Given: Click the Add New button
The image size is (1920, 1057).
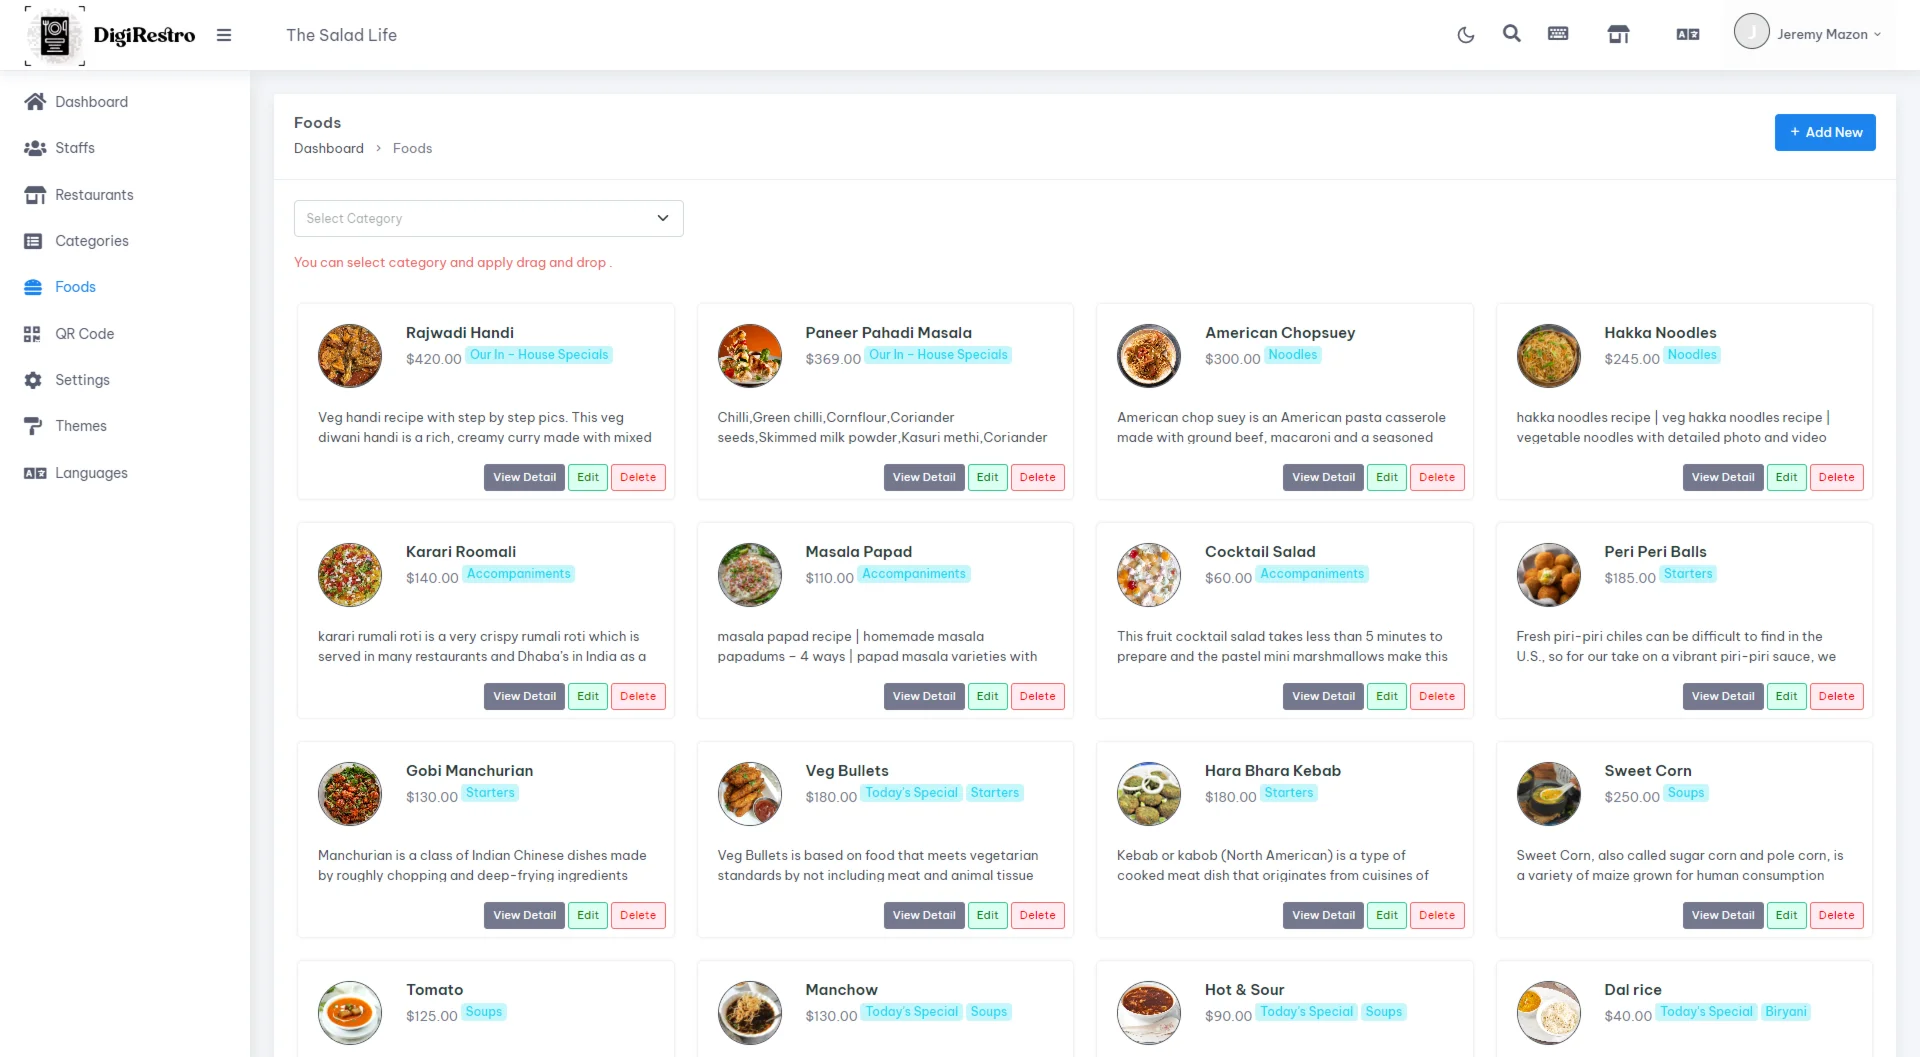Looking at the screenshot, I should tap(1825, 132).
